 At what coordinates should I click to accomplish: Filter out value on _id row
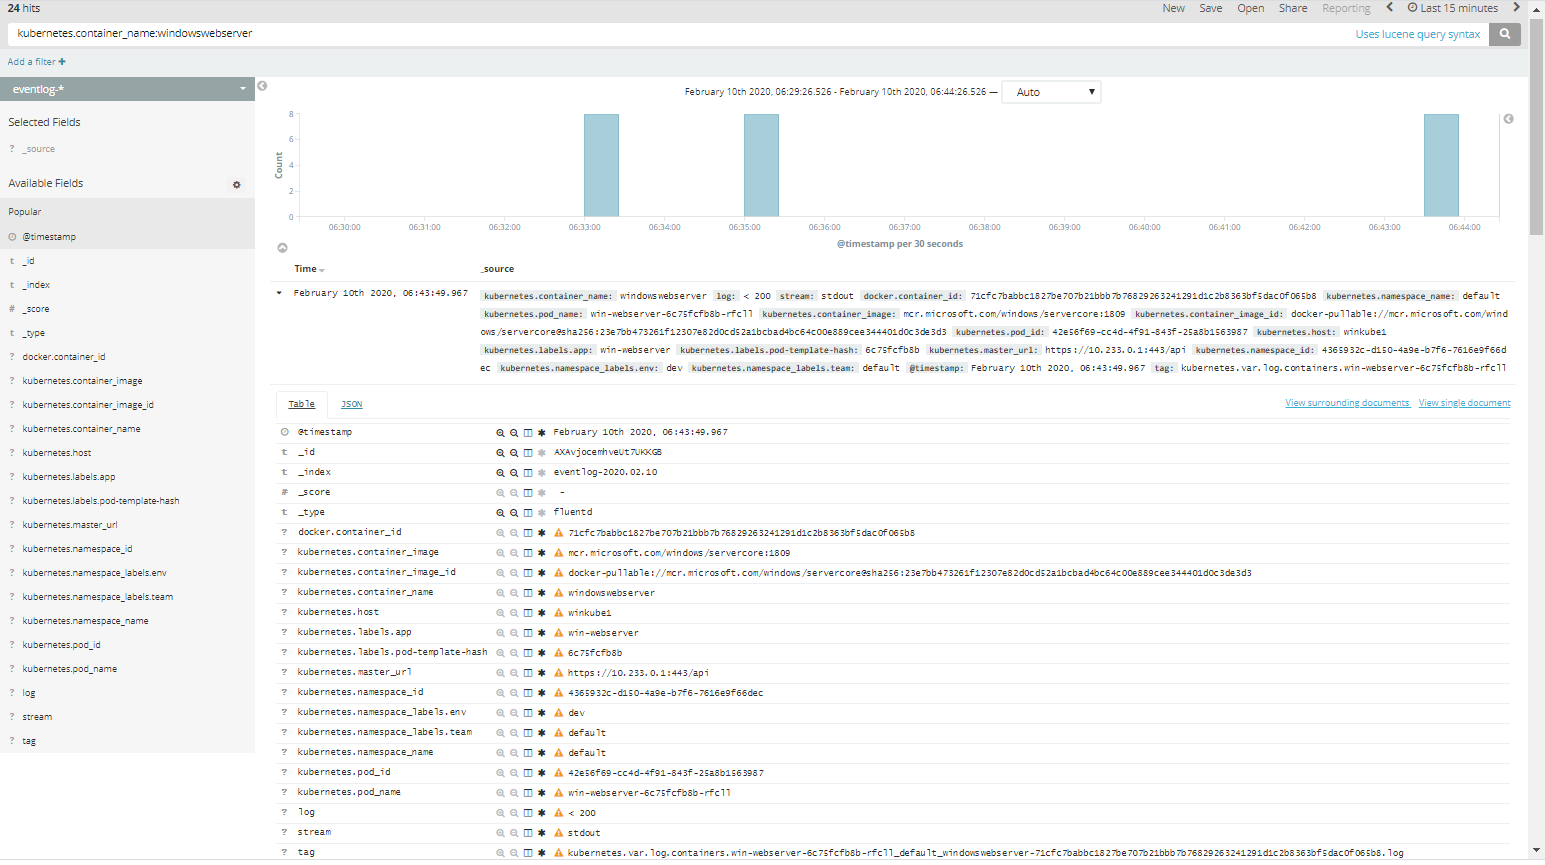click(514, 453)
